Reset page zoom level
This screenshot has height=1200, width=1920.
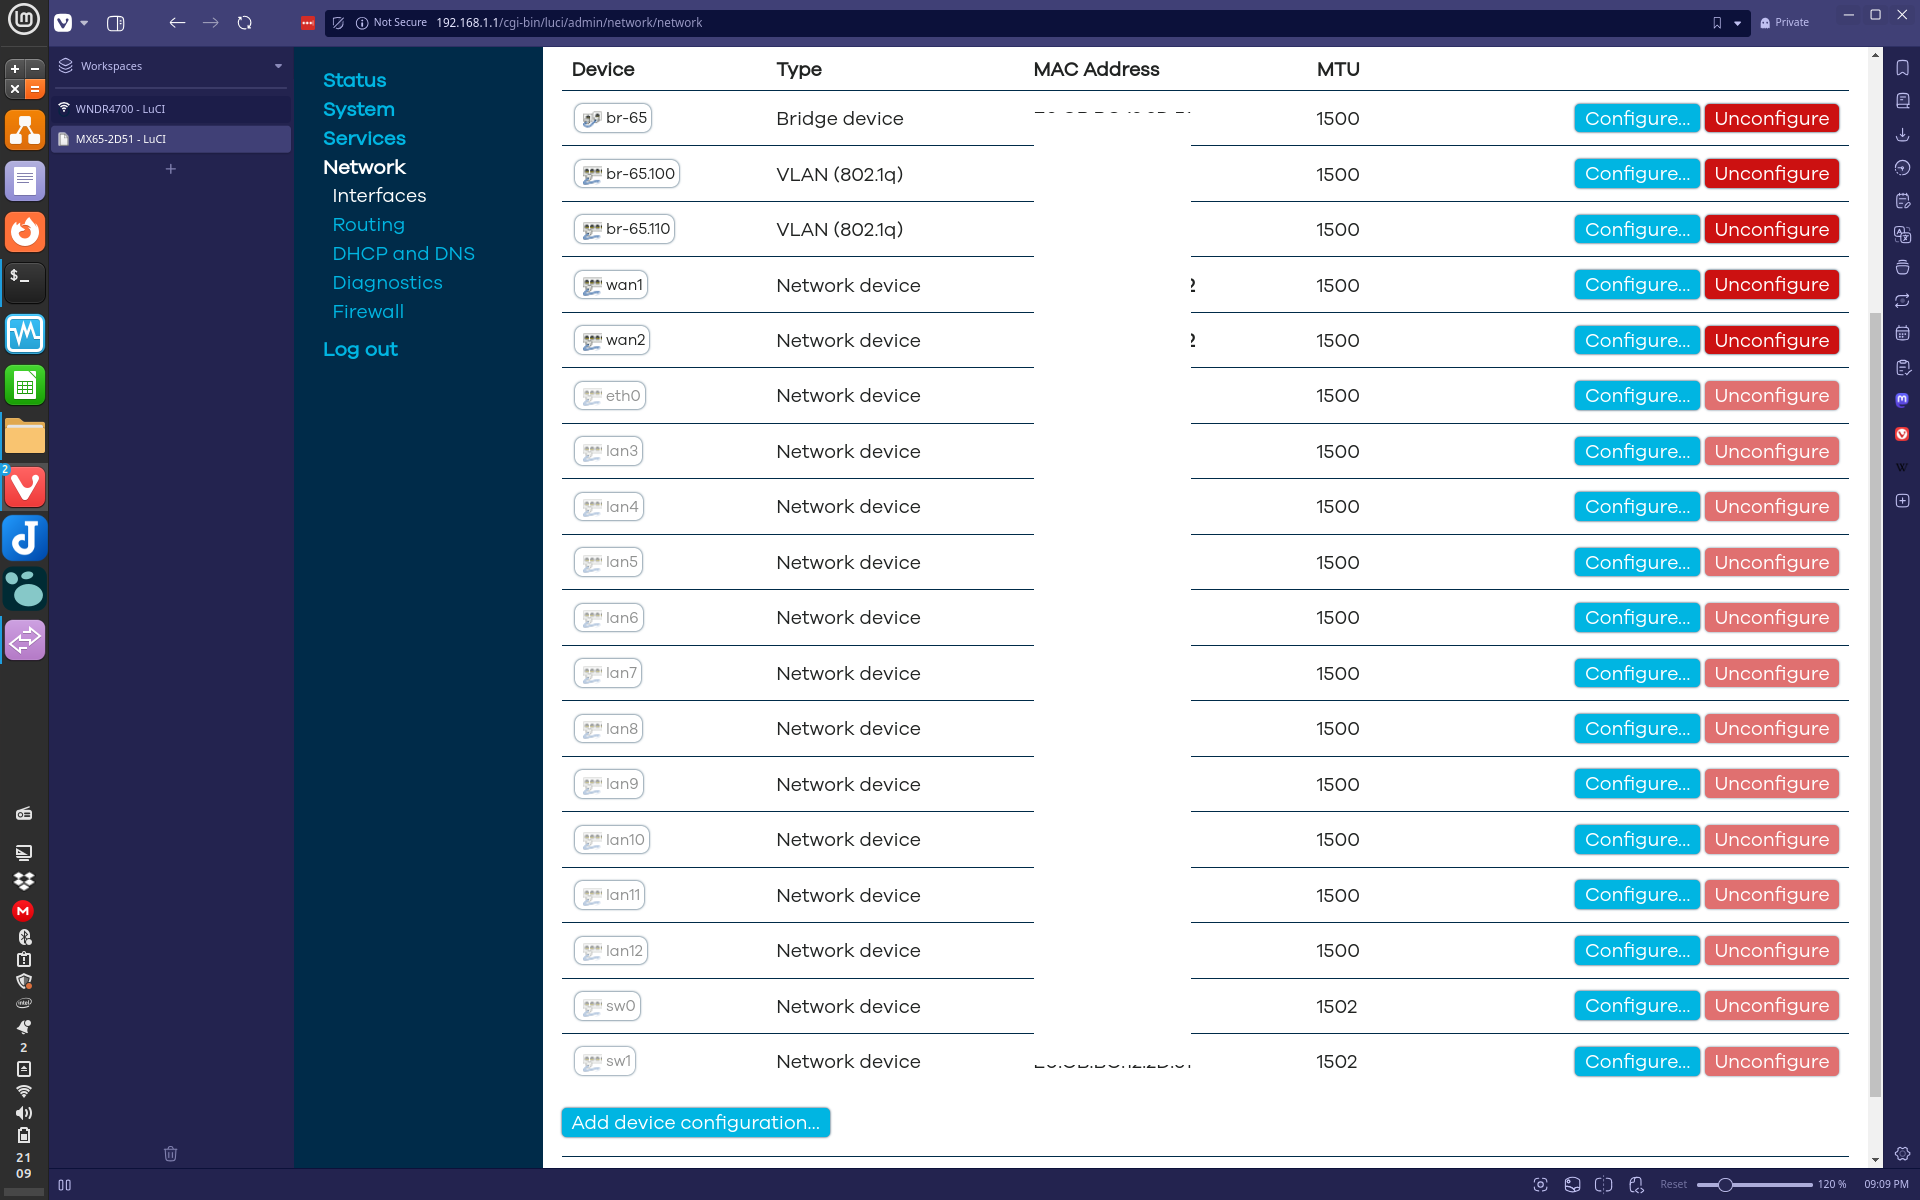tap(1673, 1184)
